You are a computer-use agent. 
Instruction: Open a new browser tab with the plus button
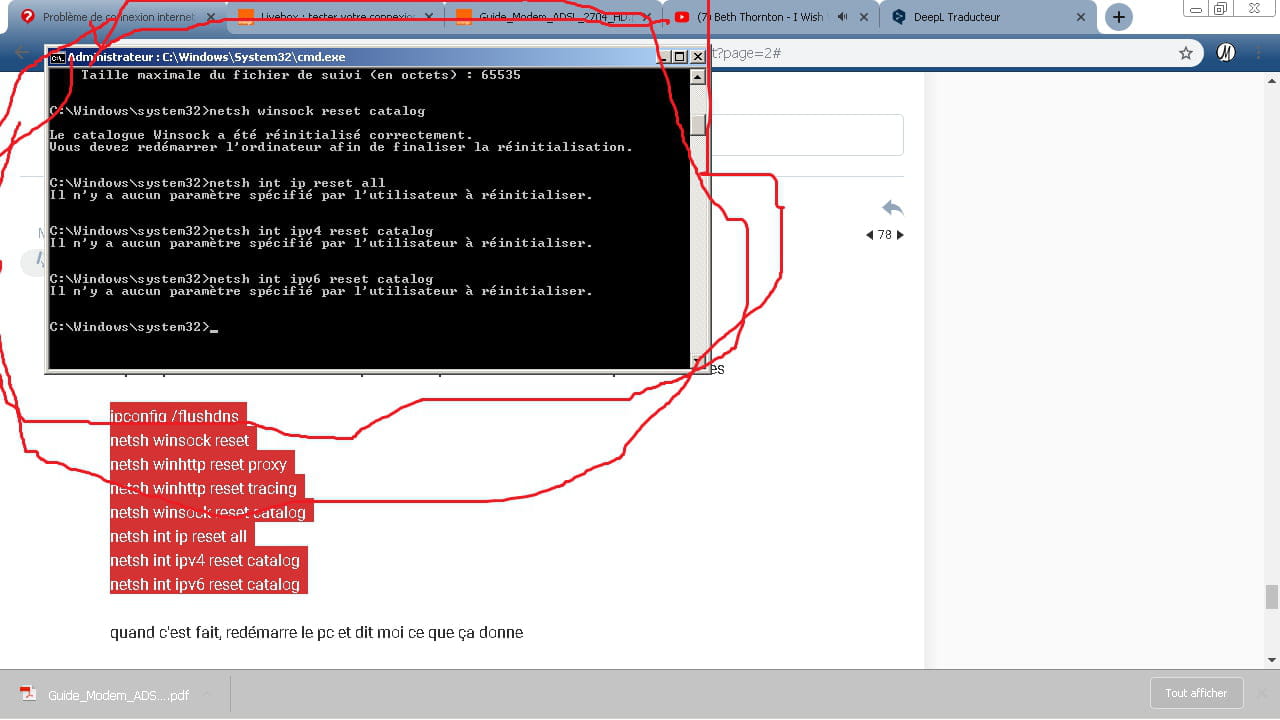[x=1118, y=17]
